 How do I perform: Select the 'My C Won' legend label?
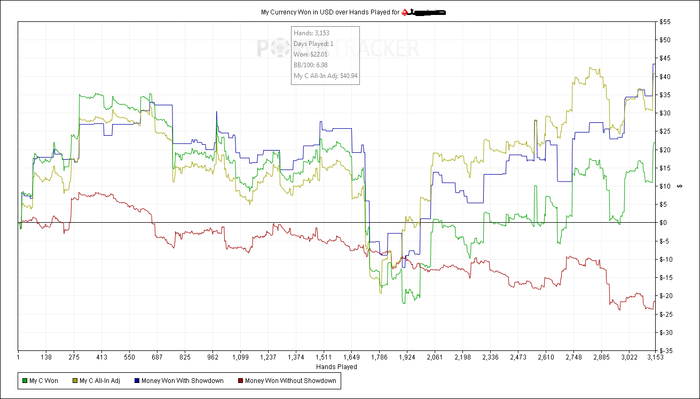coord(44,381)
